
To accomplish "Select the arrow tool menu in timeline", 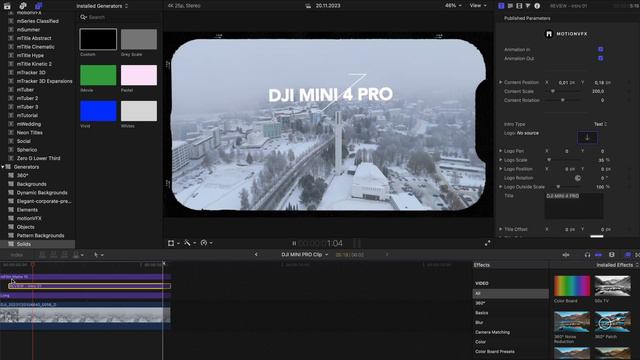I will coord(98,255).
